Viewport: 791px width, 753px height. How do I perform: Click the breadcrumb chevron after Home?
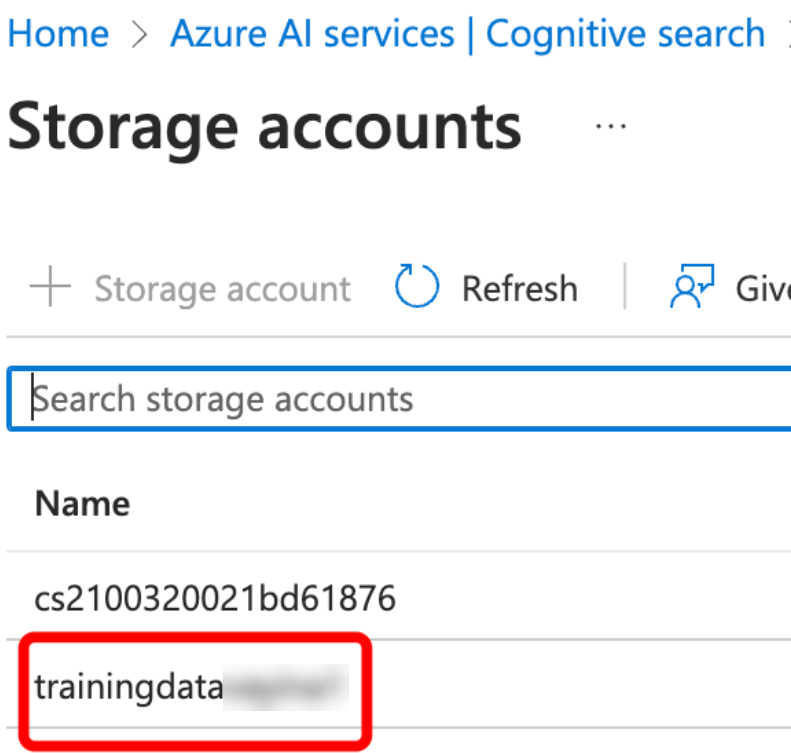point(139,35)
